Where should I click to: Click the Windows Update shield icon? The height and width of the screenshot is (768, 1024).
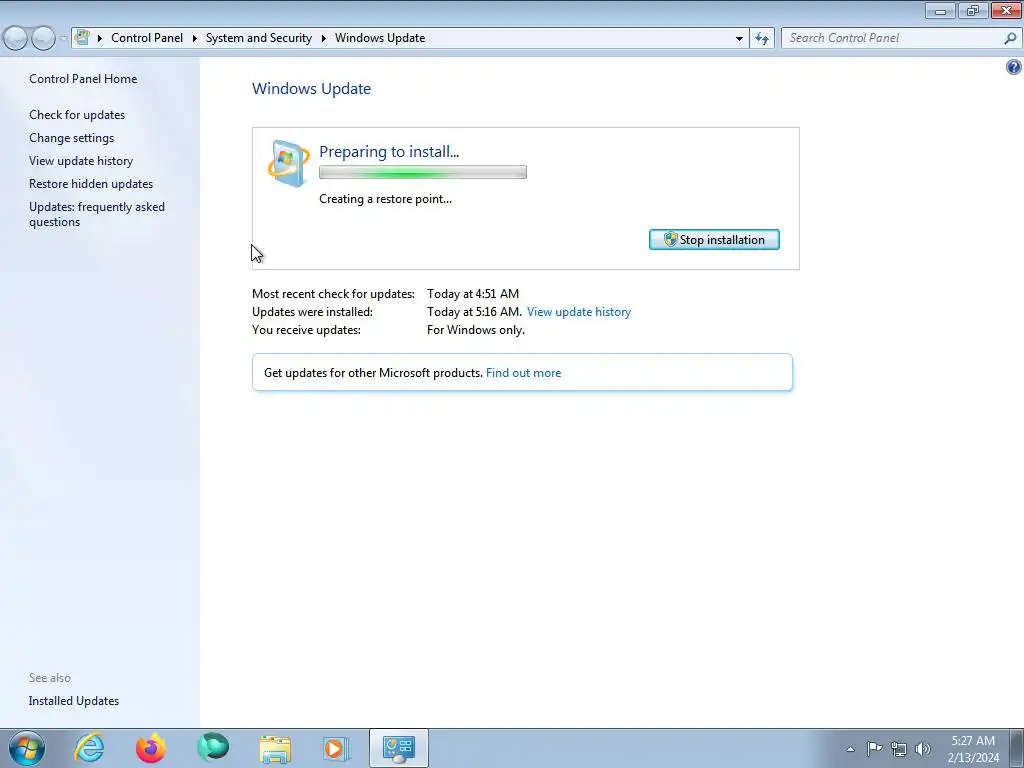pos(288,163)
